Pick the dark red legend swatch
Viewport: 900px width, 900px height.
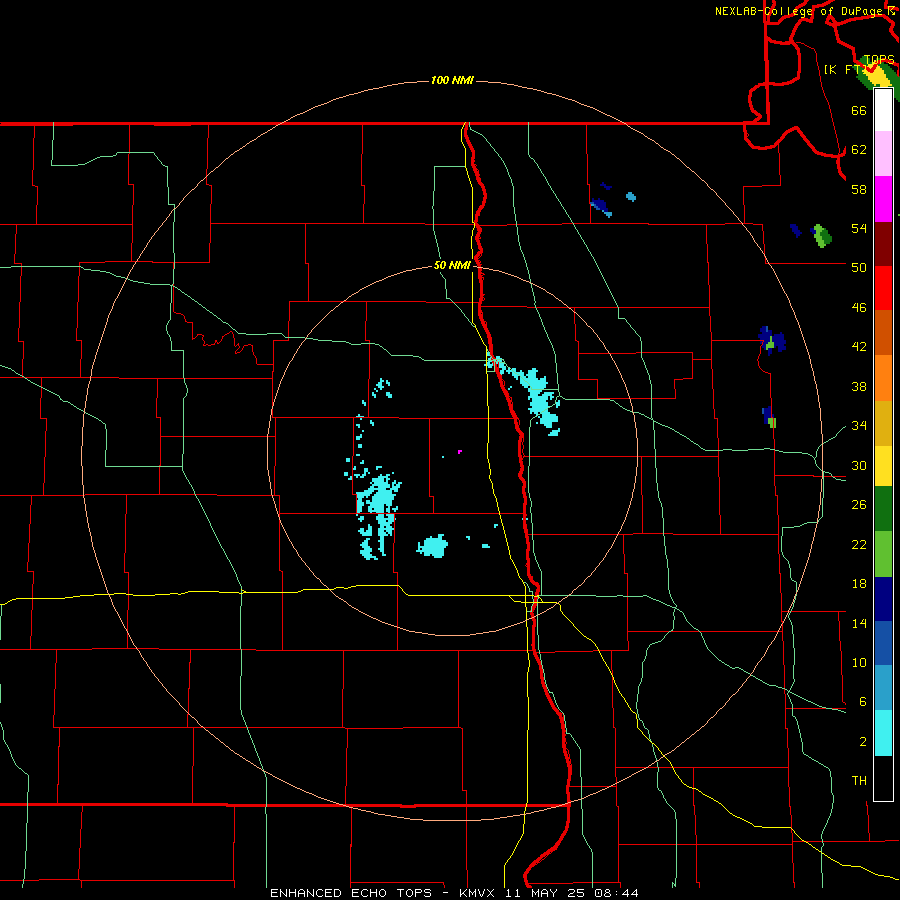click(x=883, y=244)
